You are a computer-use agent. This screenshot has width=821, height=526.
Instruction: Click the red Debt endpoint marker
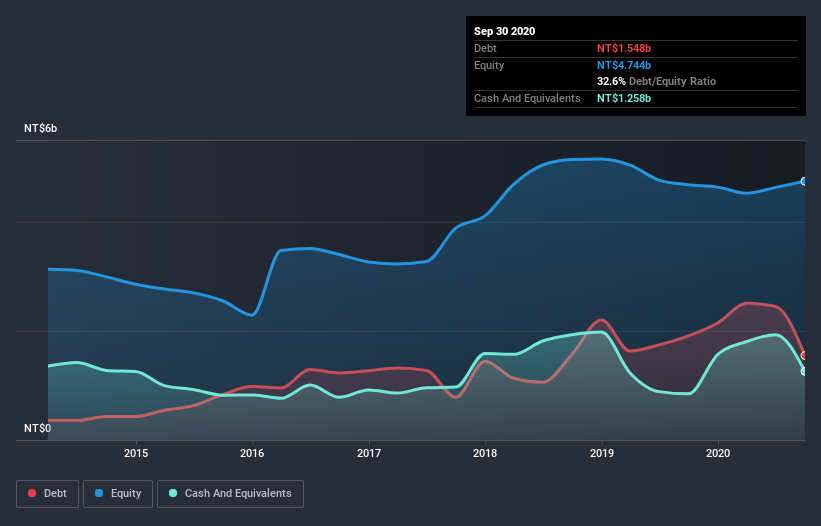click(804, 356)
